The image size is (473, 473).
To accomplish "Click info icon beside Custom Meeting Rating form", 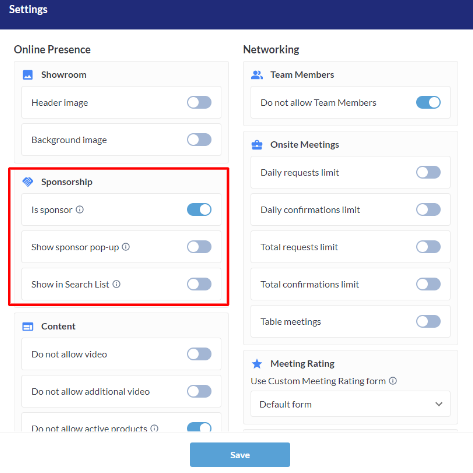I will pyautogui.click(x=393, y=381).
